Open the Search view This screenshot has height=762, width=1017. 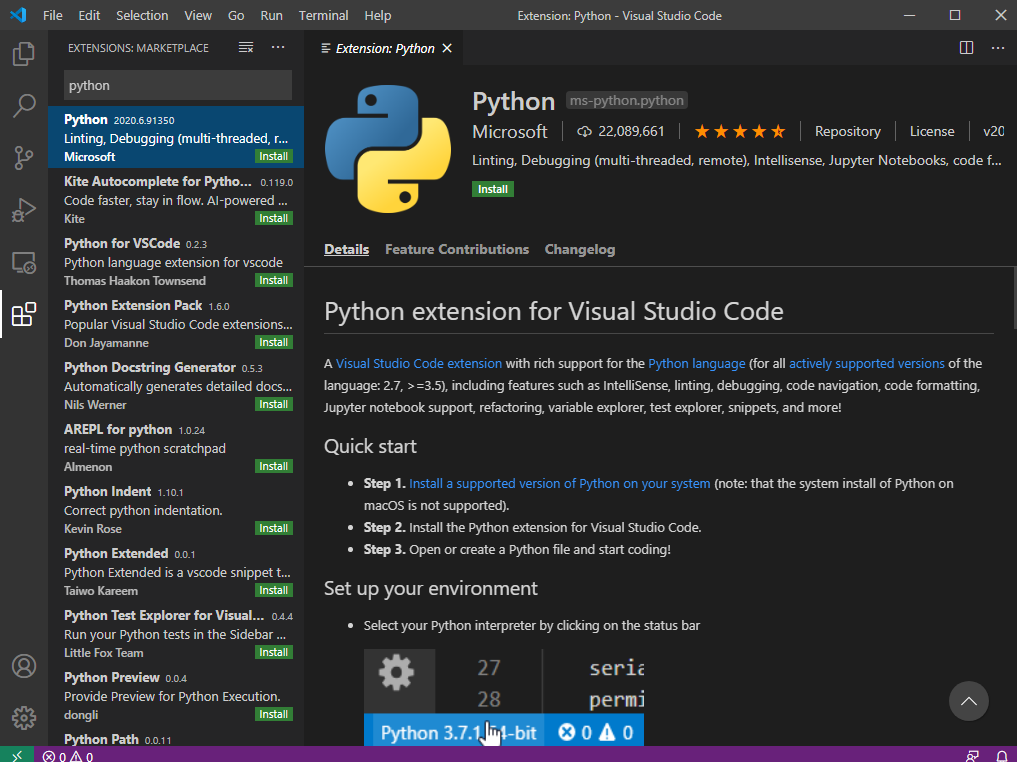pyautogui.click(x=24, y=106)
